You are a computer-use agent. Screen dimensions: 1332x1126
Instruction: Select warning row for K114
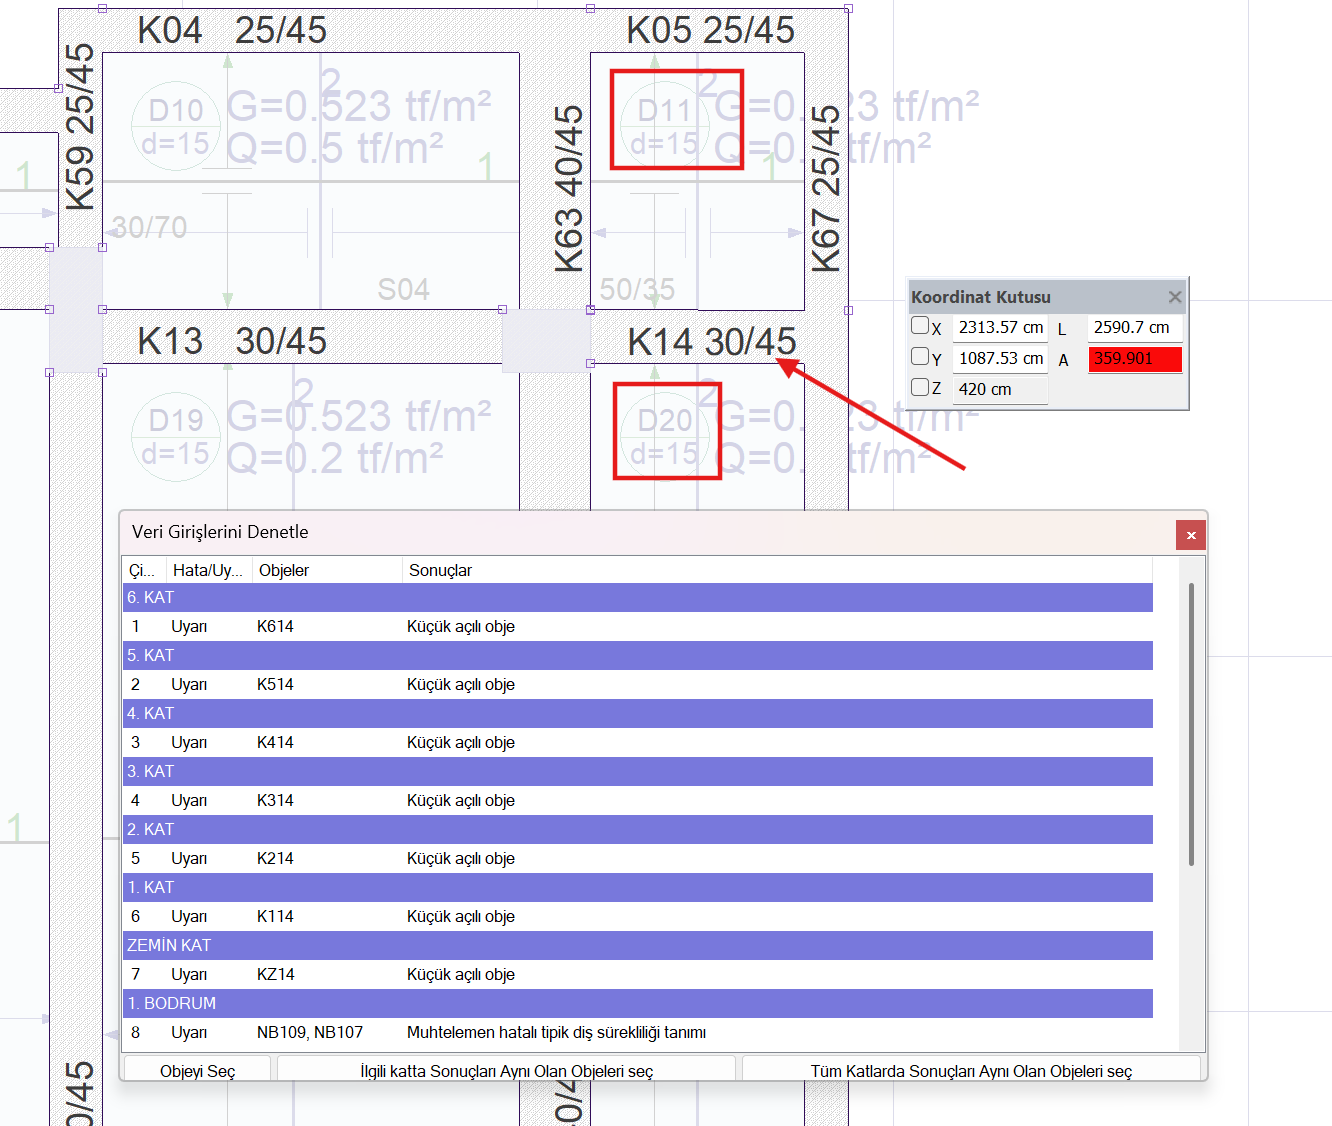click(x=638, y=916)
